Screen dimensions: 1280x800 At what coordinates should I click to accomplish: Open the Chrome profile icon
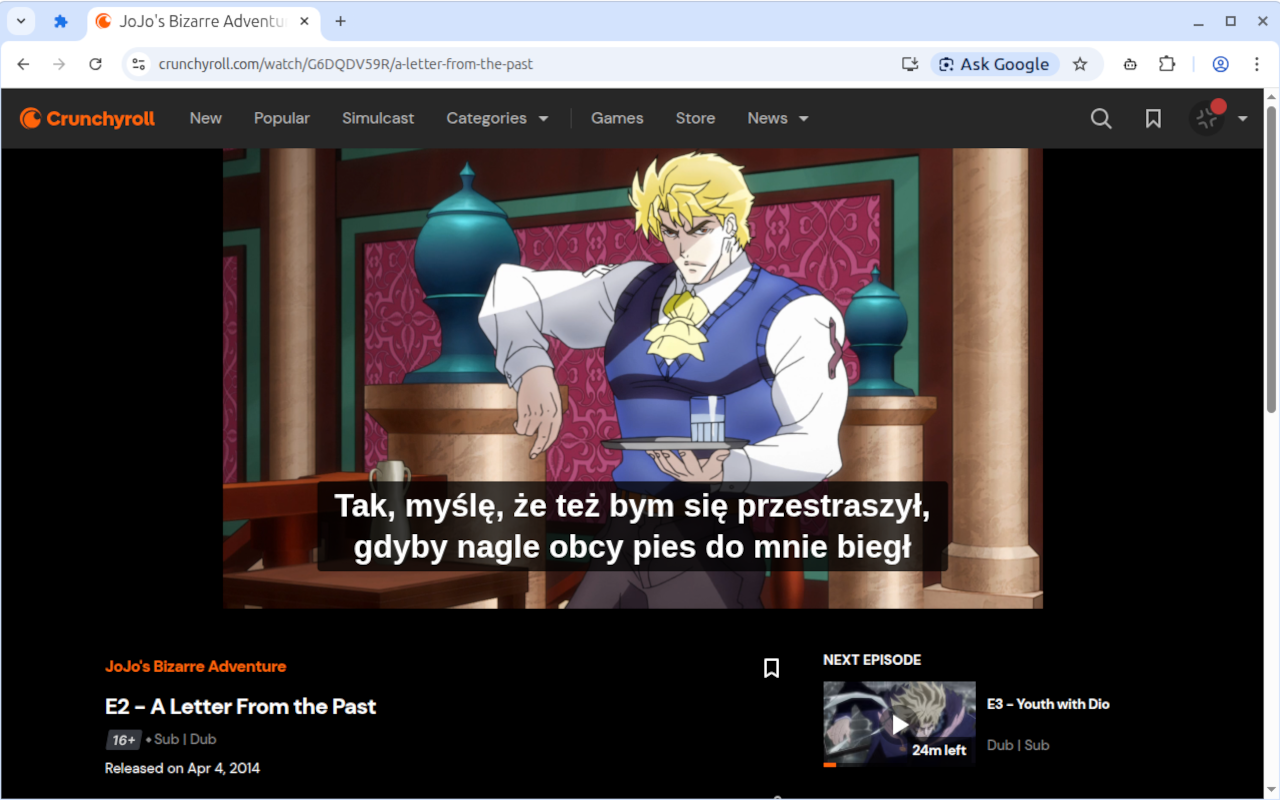(x=1220, y=64)
